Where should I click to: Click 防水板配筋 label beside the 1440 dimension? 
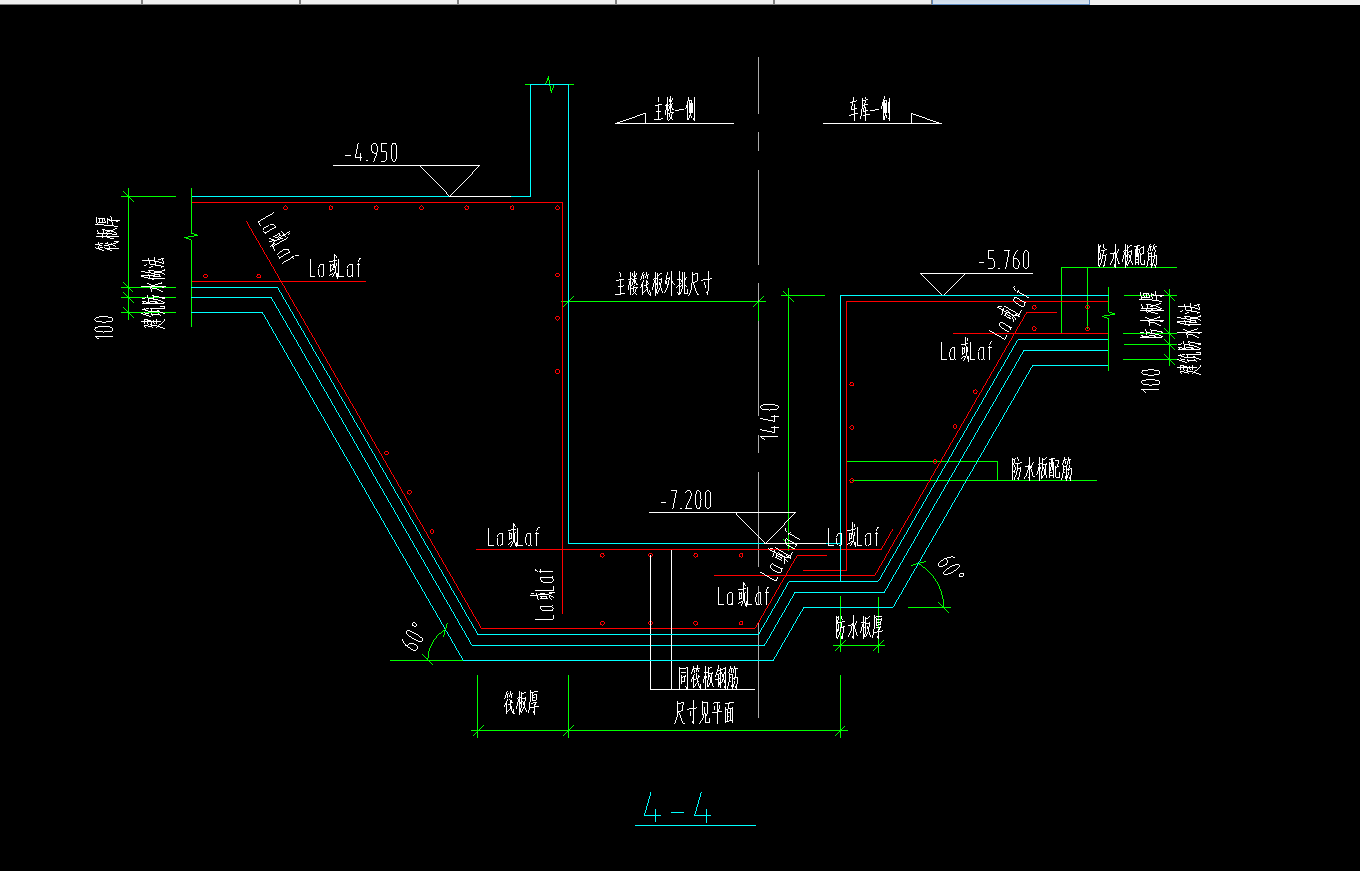click(1042, 469)
